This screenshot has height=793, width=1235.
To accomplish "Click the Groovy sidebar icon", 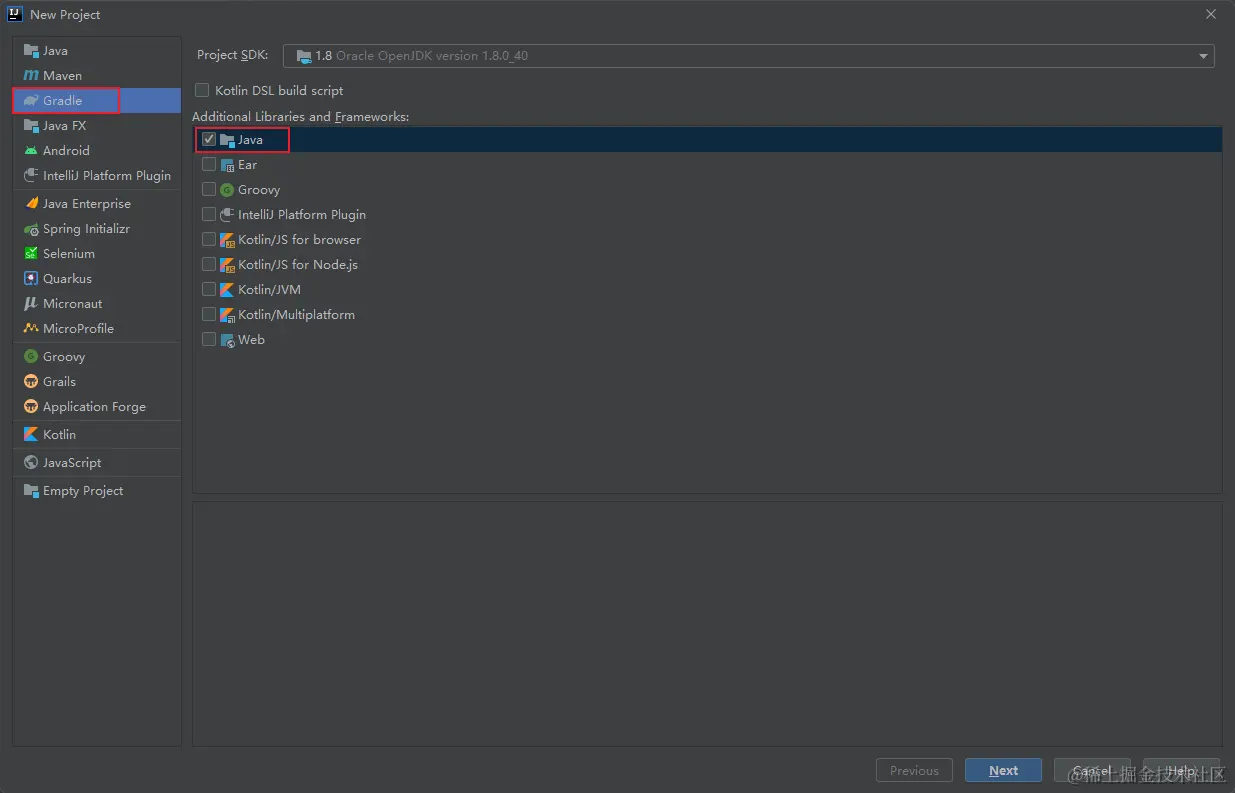I will 31,357.
